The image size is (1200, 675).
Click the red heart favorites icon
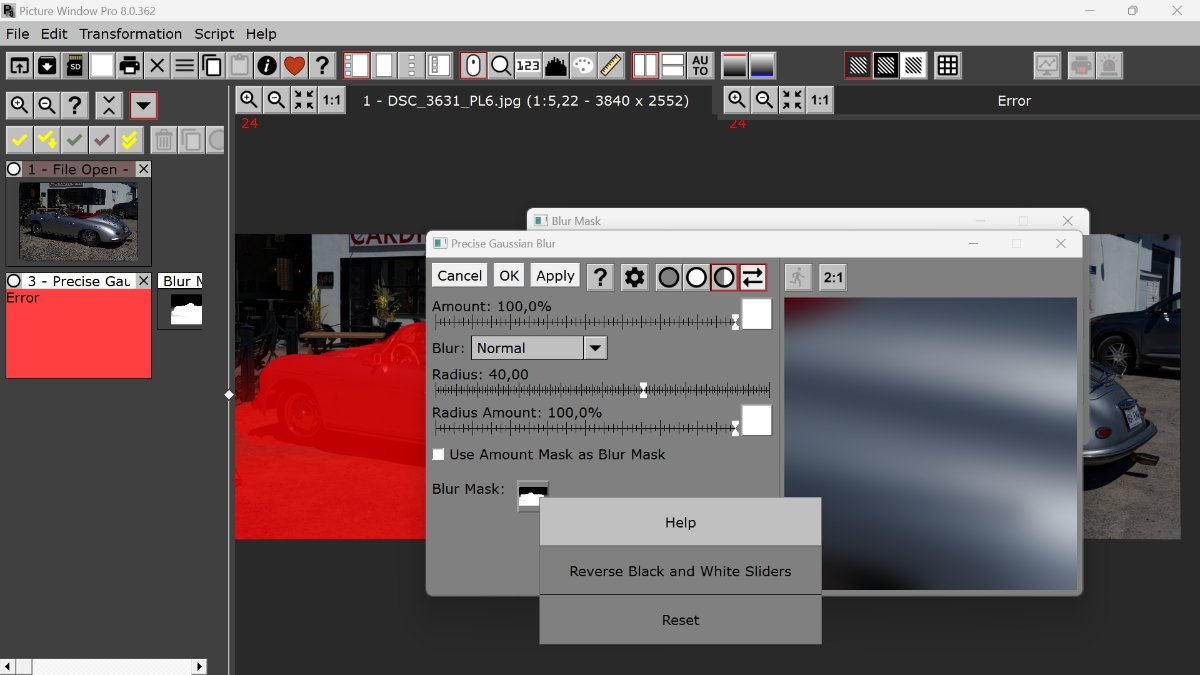coord(294,66)
